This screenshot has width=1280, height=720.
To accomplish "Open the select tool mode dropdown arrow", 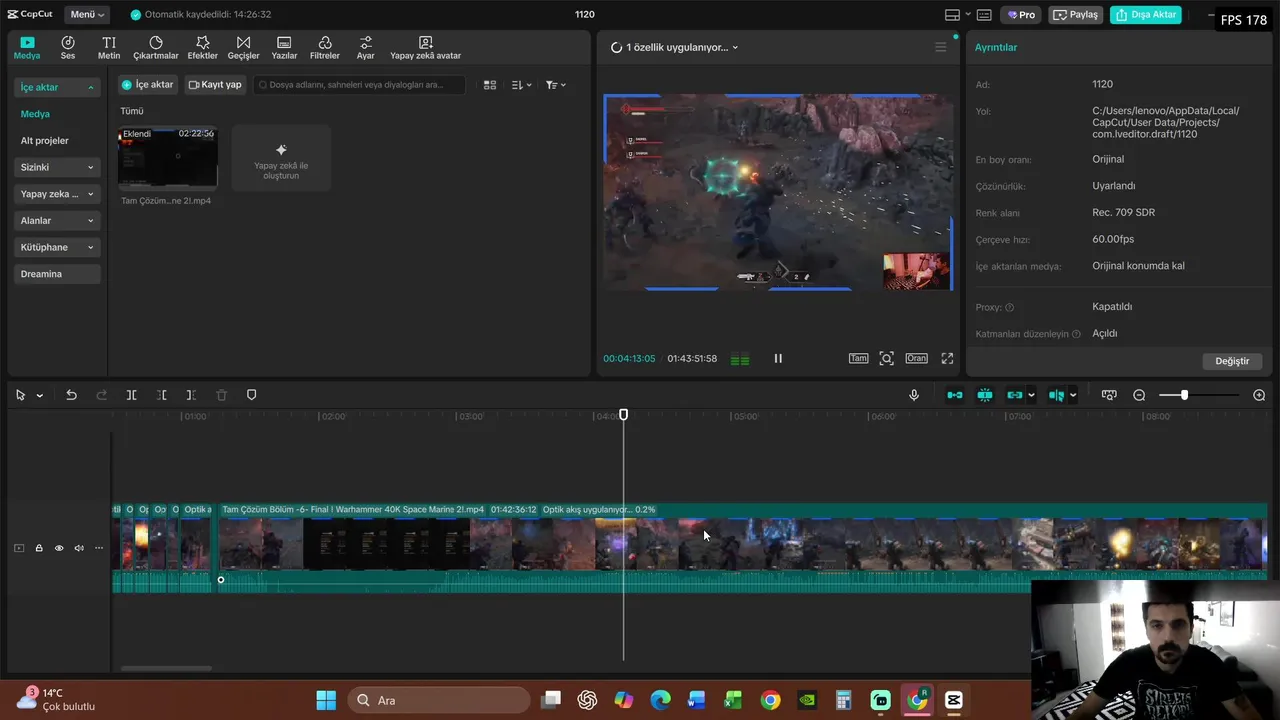I will (40, 396).
